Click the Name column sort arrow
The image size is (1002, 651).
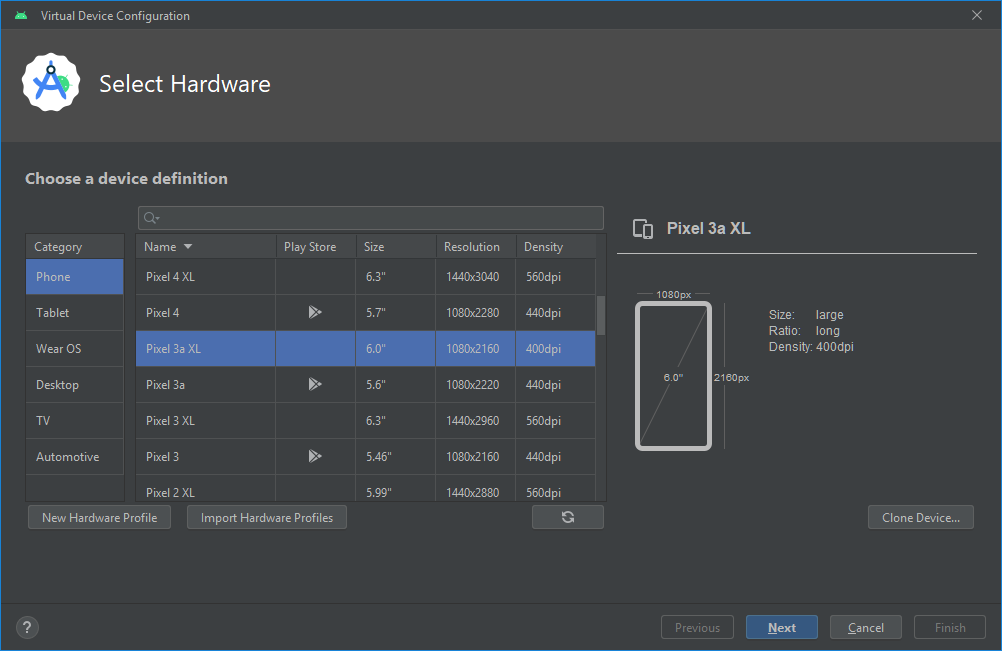tap(188, 247)
